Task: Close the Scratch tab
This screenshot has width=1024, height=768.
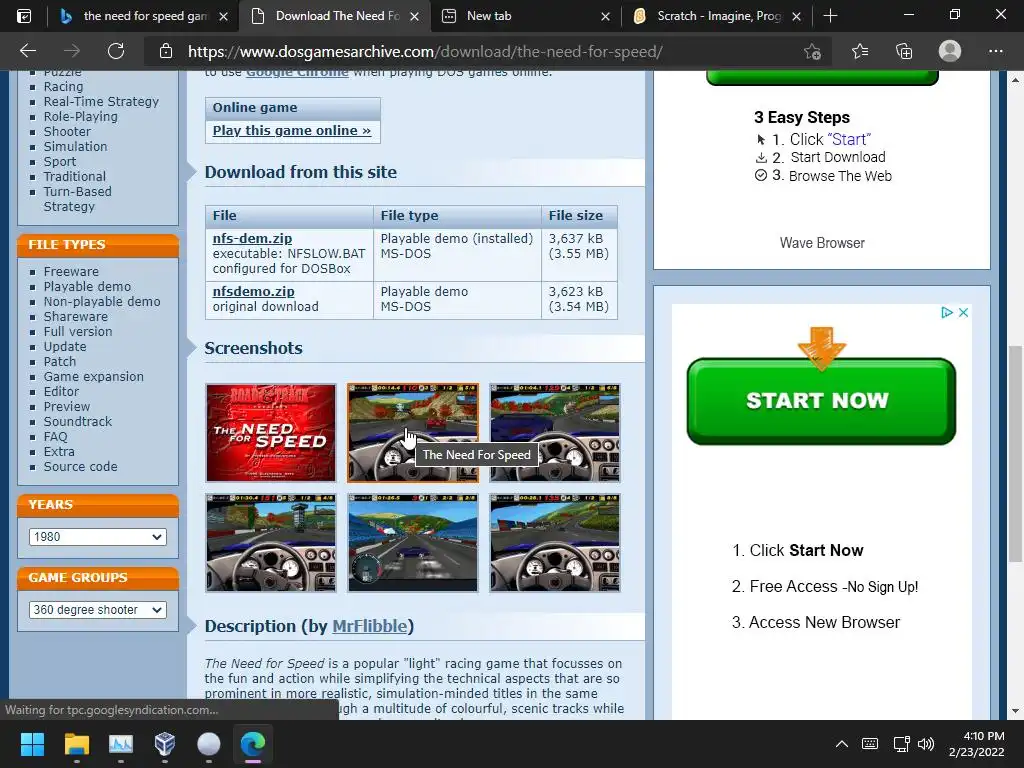Action: 796,16
